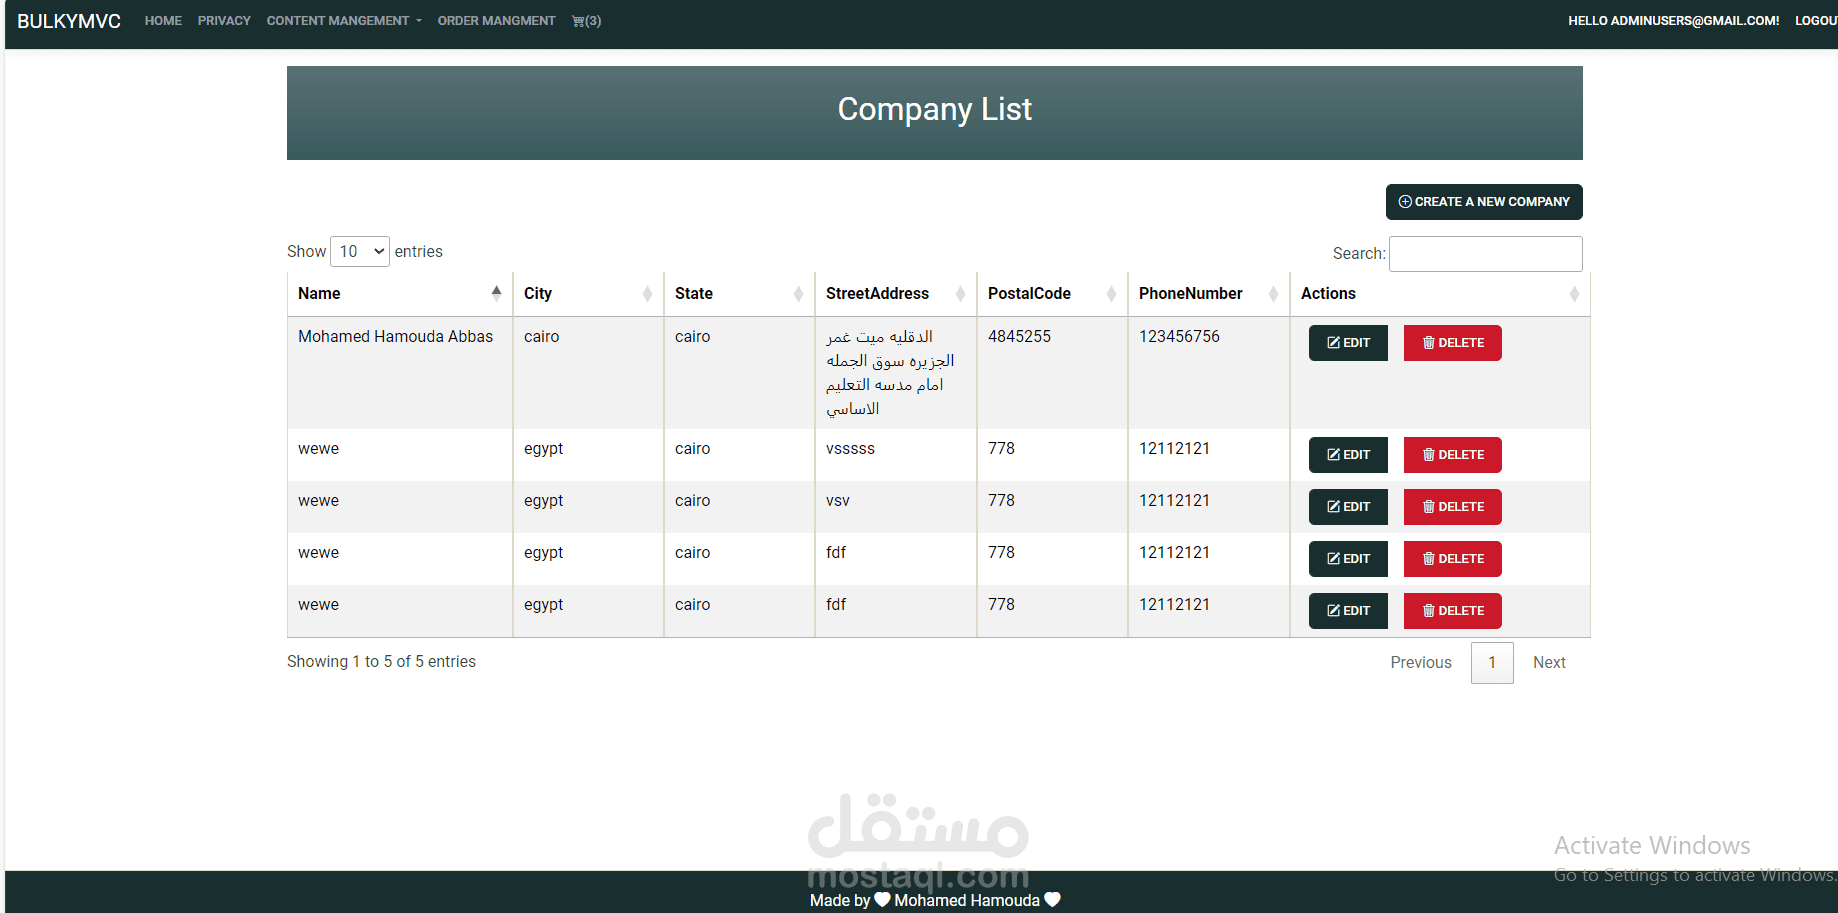Screen dimensions: 1838x913
Task: Go to the Home nav item
Action: [163, 21]
